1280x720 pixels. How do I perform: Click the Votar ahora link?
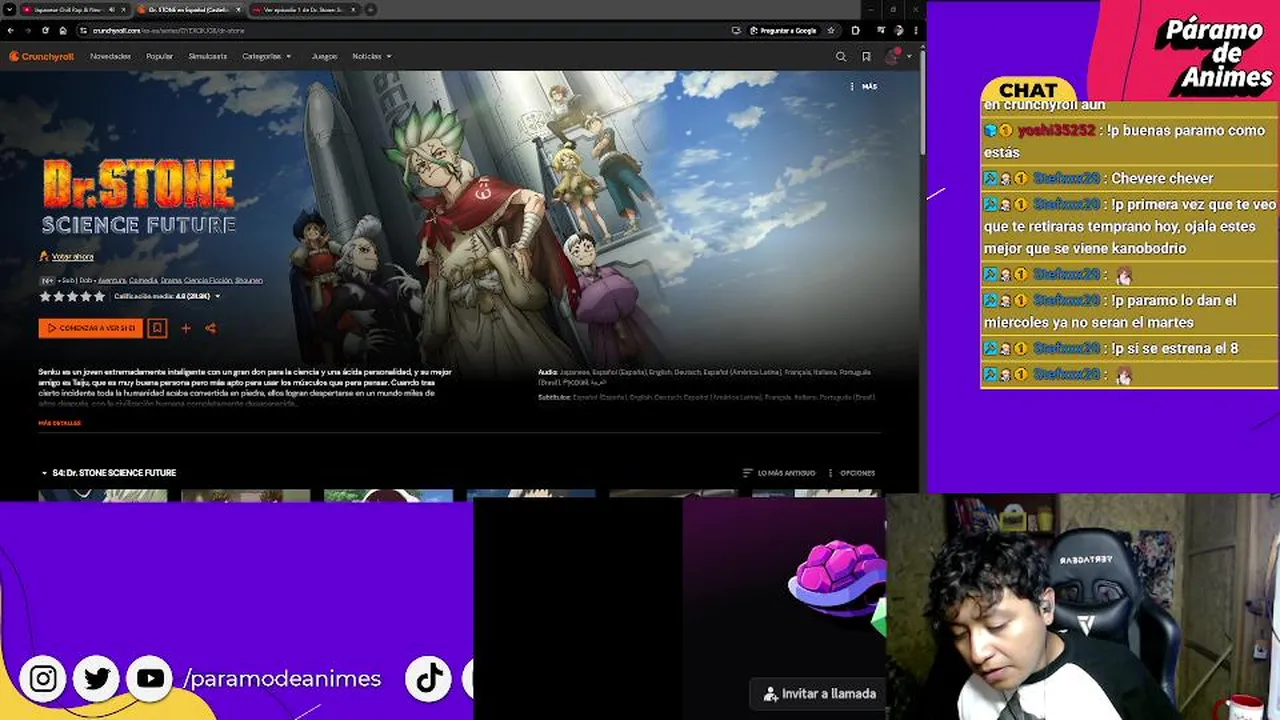72,257
